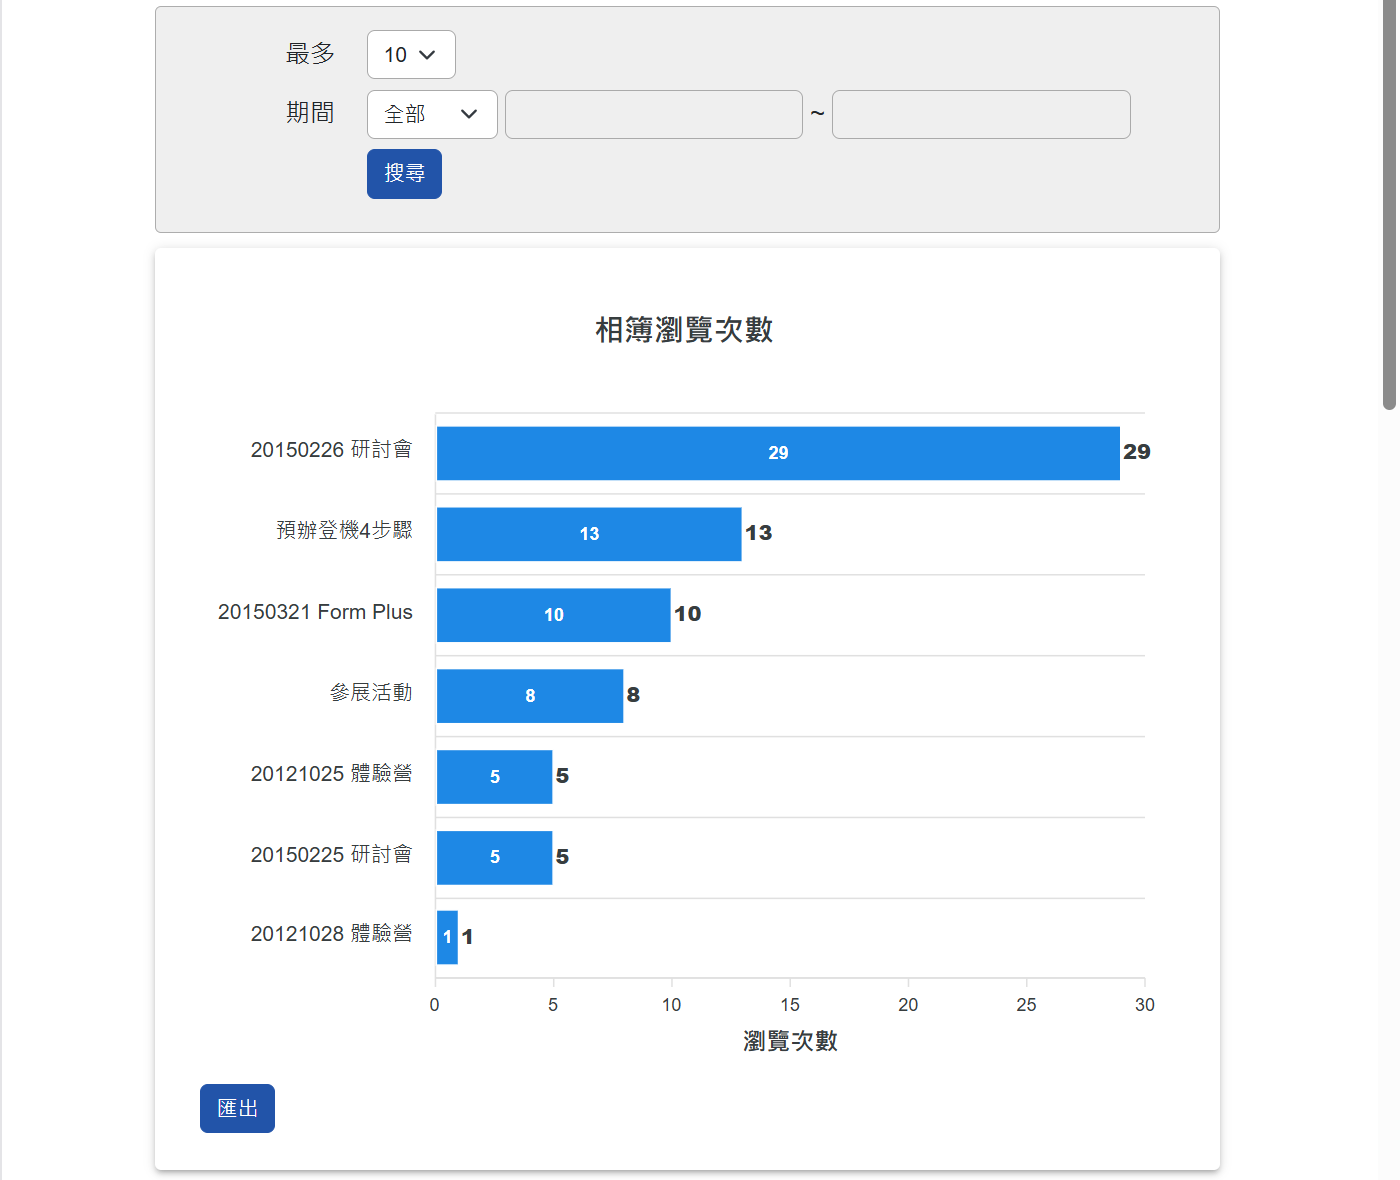The image size is (1400, 1180).
Task: Click the x-axis tick label 20
Action: pyautogui.click(x=908, y=1005)
